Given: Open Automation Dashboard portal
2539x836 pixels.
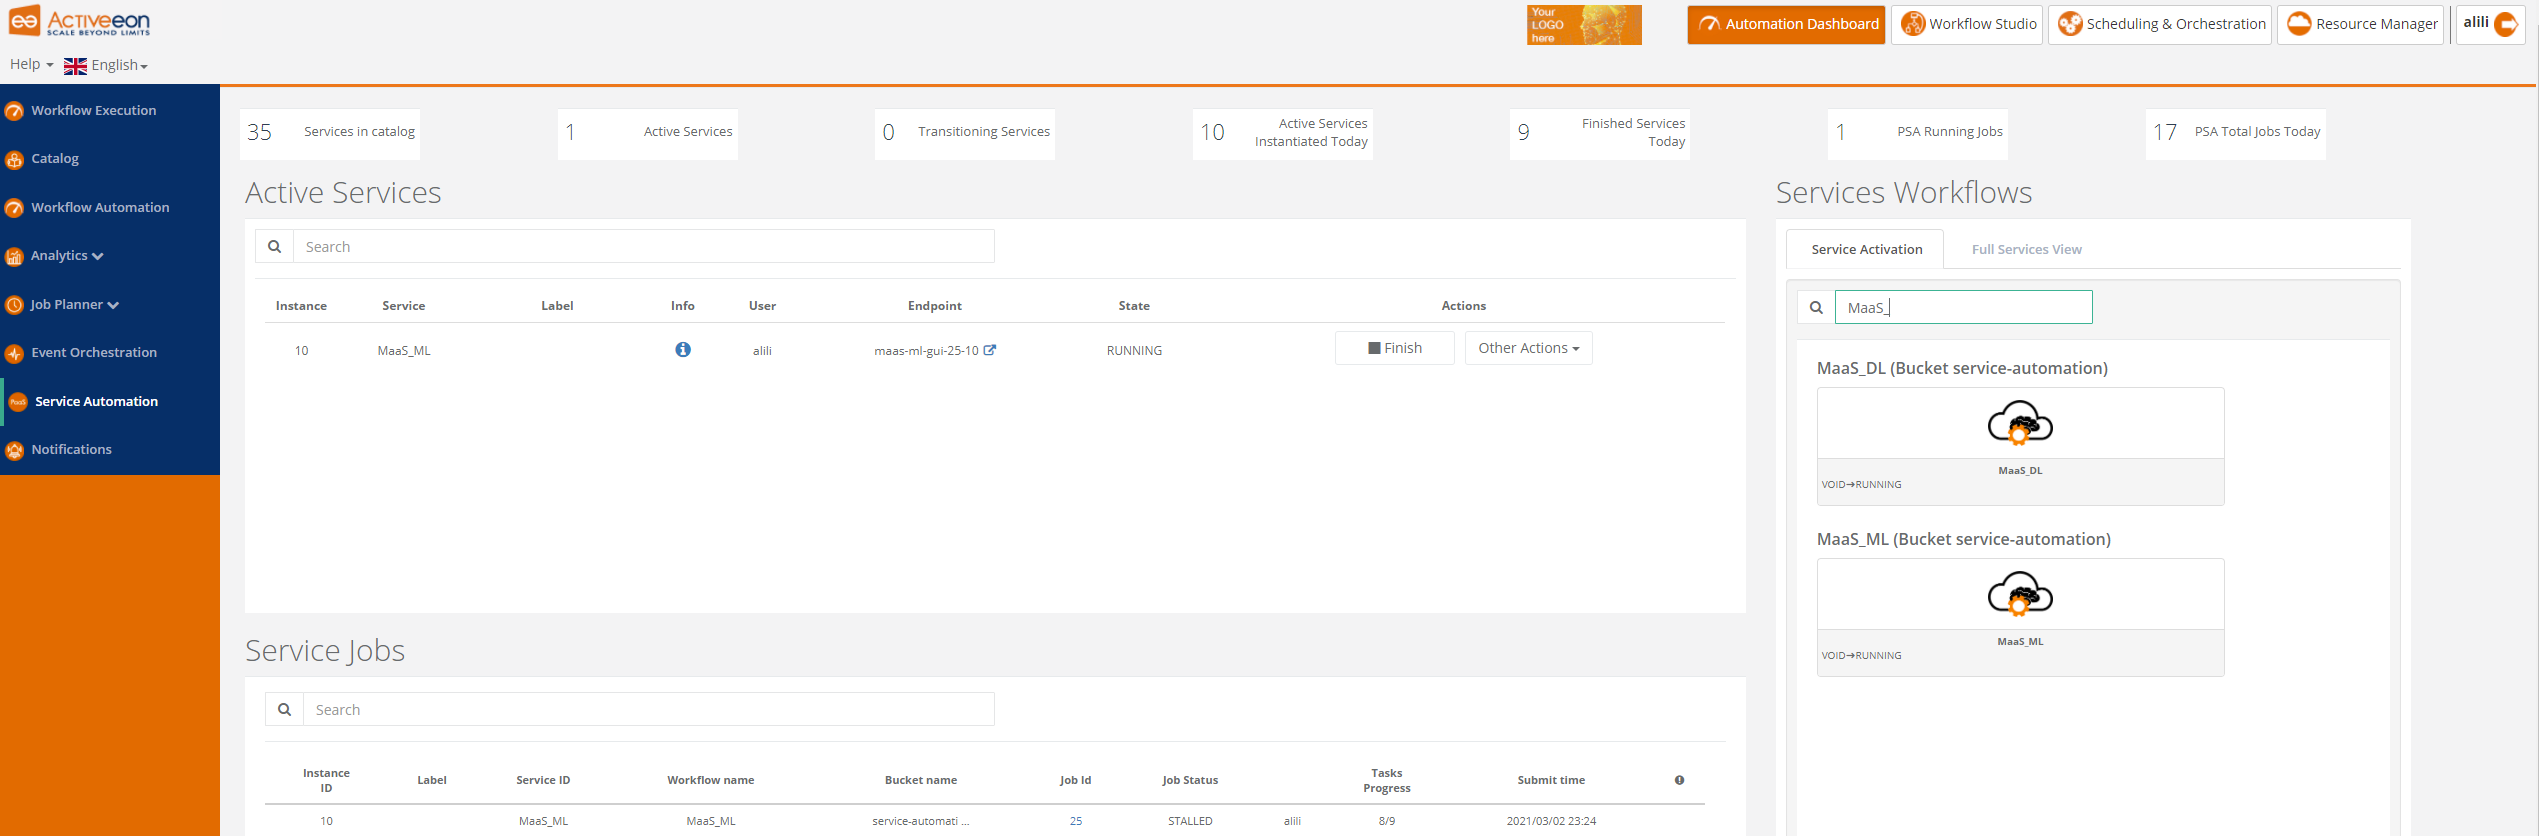Looking at the screenshot, I should pos(1786,24).
